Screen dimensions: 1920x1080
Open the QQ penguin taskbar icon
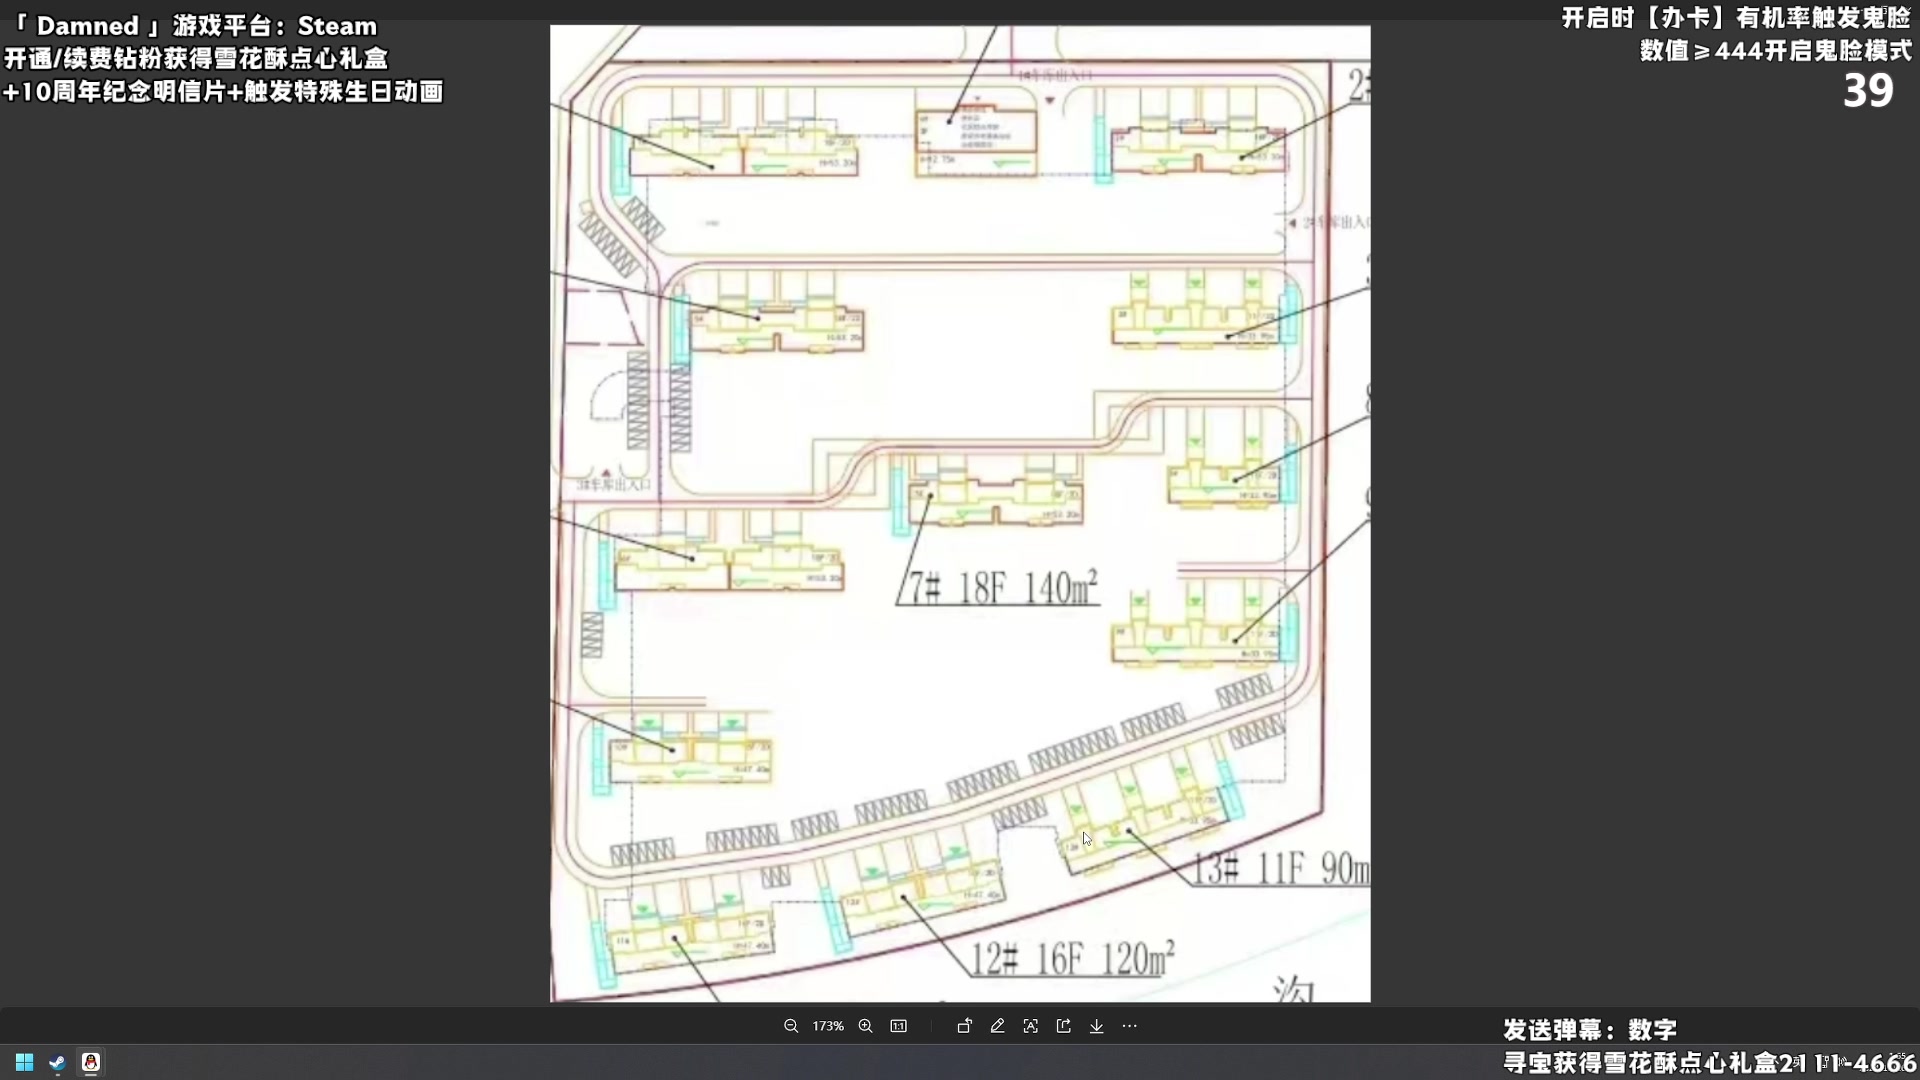pos(91,1062)
